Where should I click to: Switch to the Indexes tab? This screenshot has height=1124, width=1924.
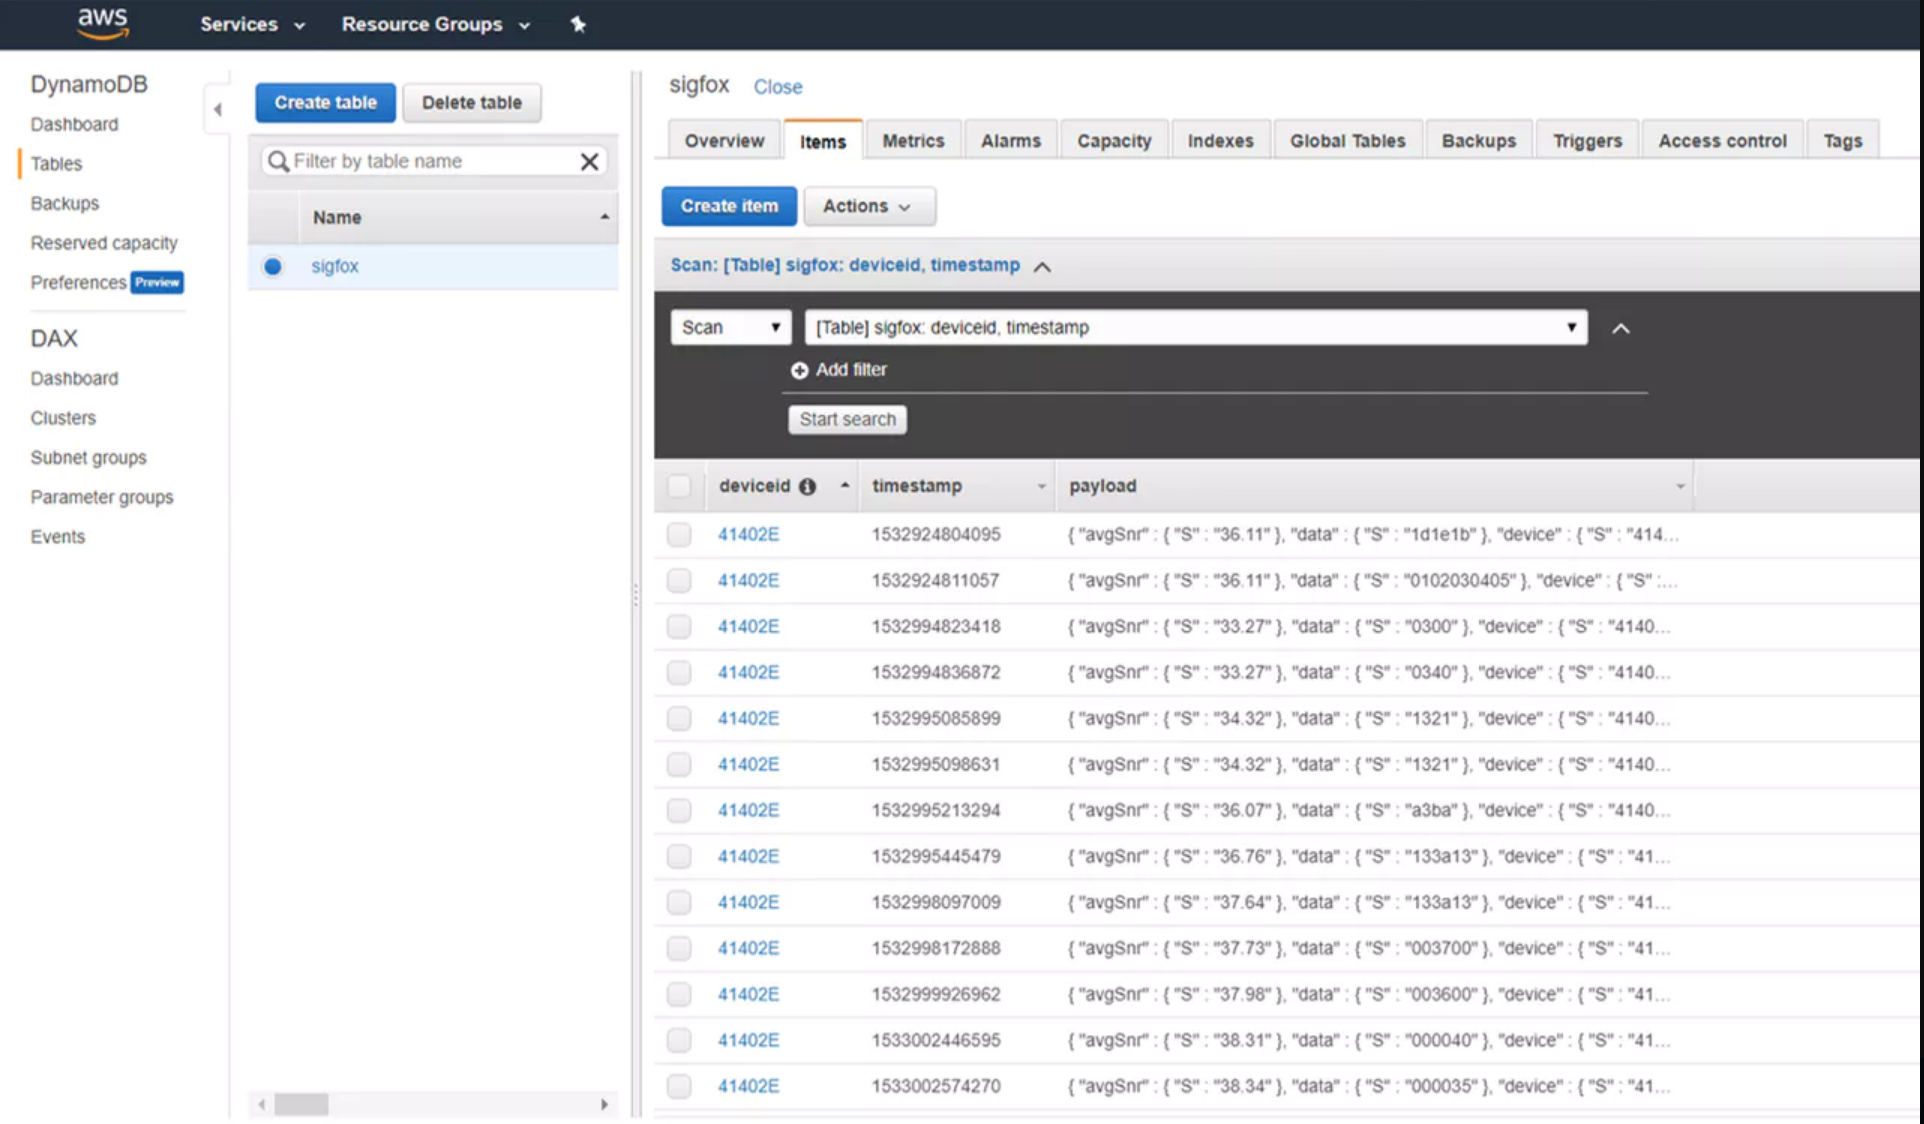(x=1220, y=141)
